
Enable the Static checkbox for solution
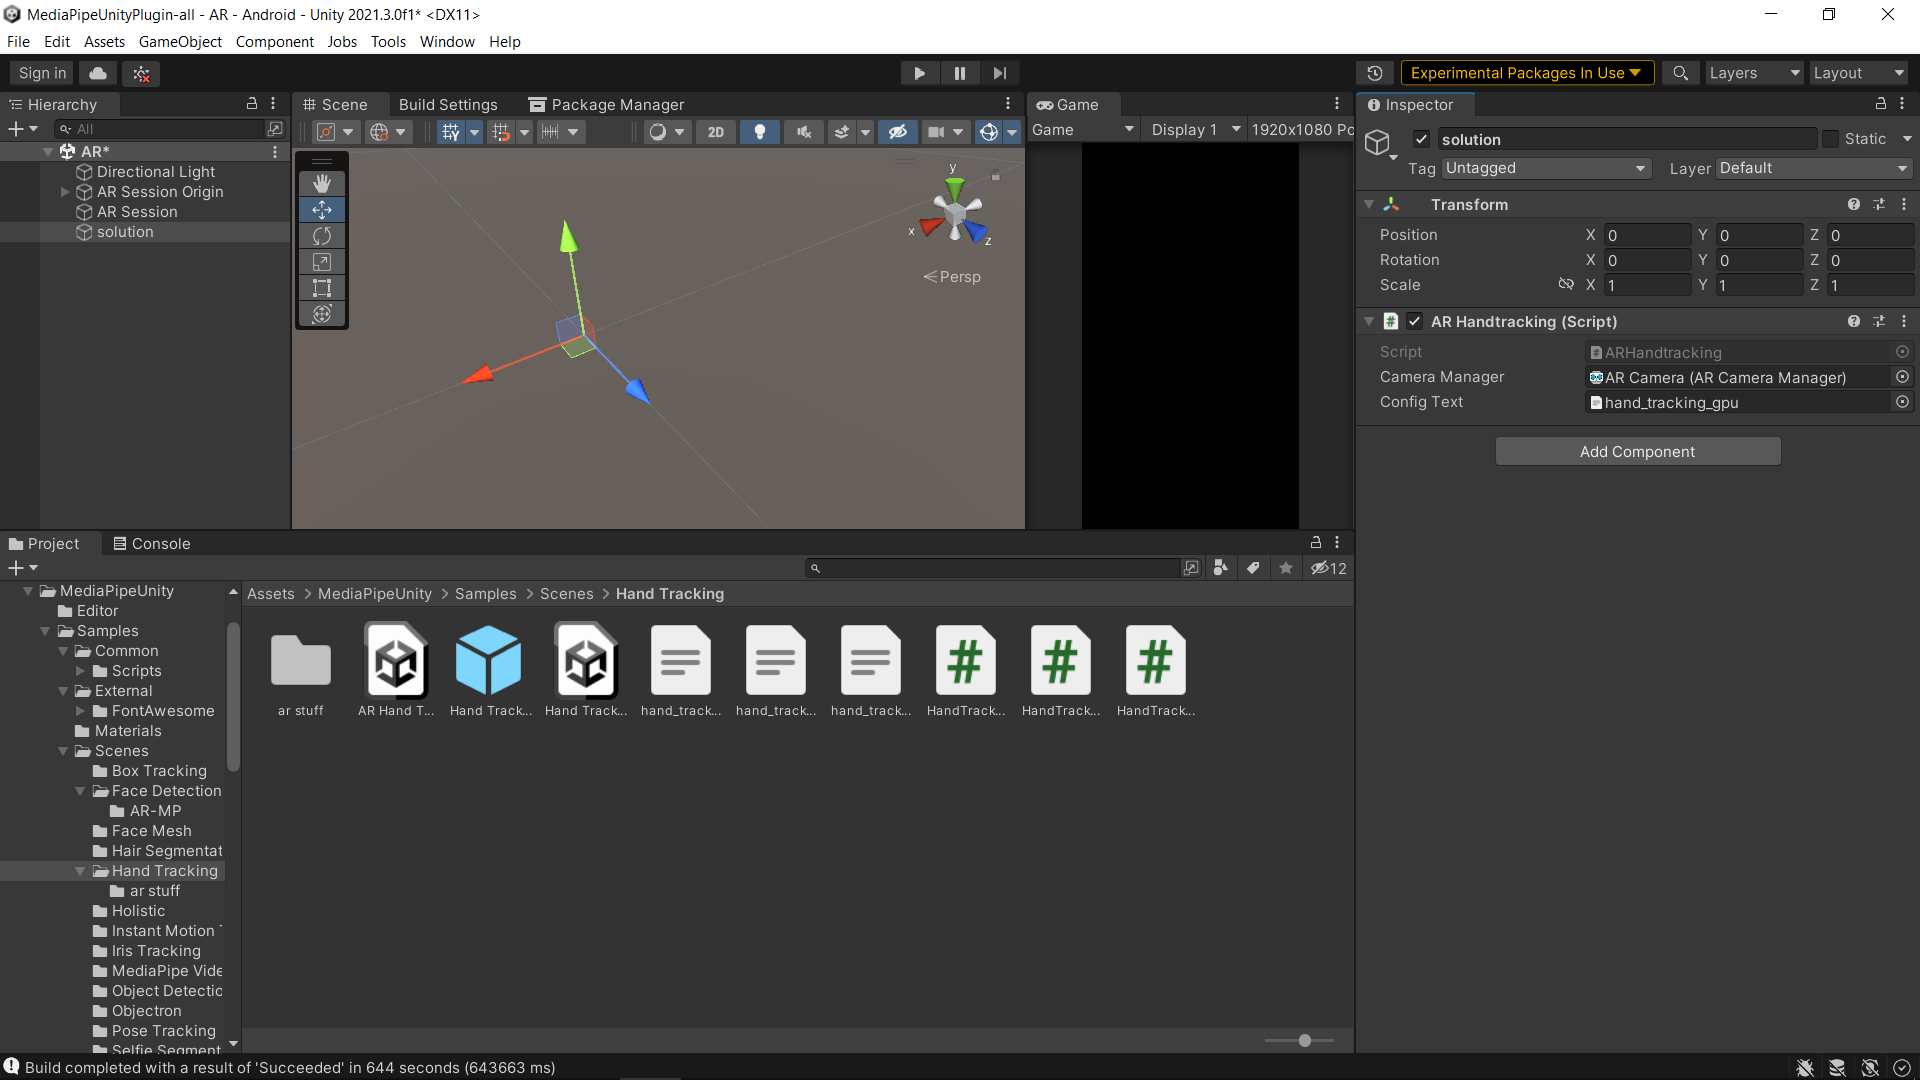1830,139
